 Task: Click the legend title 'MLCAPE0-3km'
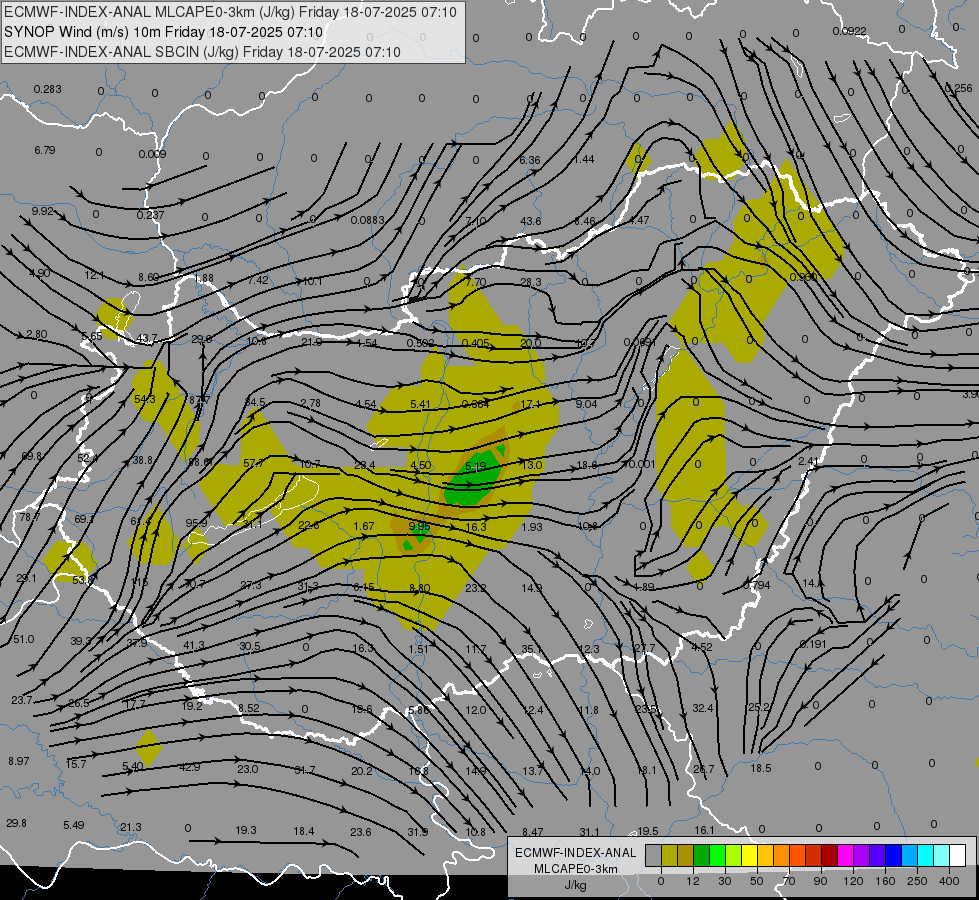576,869
